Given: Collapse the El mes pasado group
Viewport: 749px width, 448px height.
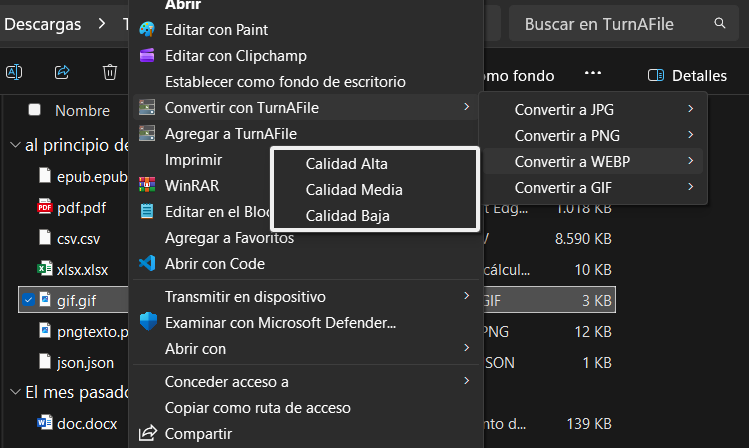Looking at the screenshot, I should 14,393.
